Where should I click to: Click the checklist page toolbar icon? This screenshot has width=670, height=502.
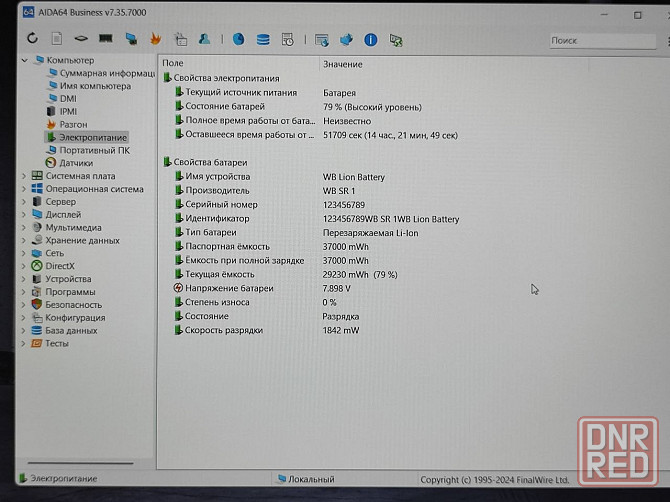click(181, 39)
